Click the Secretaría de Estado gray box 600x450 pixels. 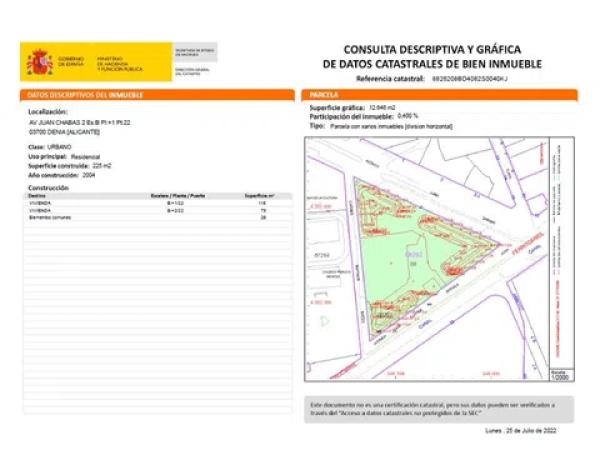(195, 53)
